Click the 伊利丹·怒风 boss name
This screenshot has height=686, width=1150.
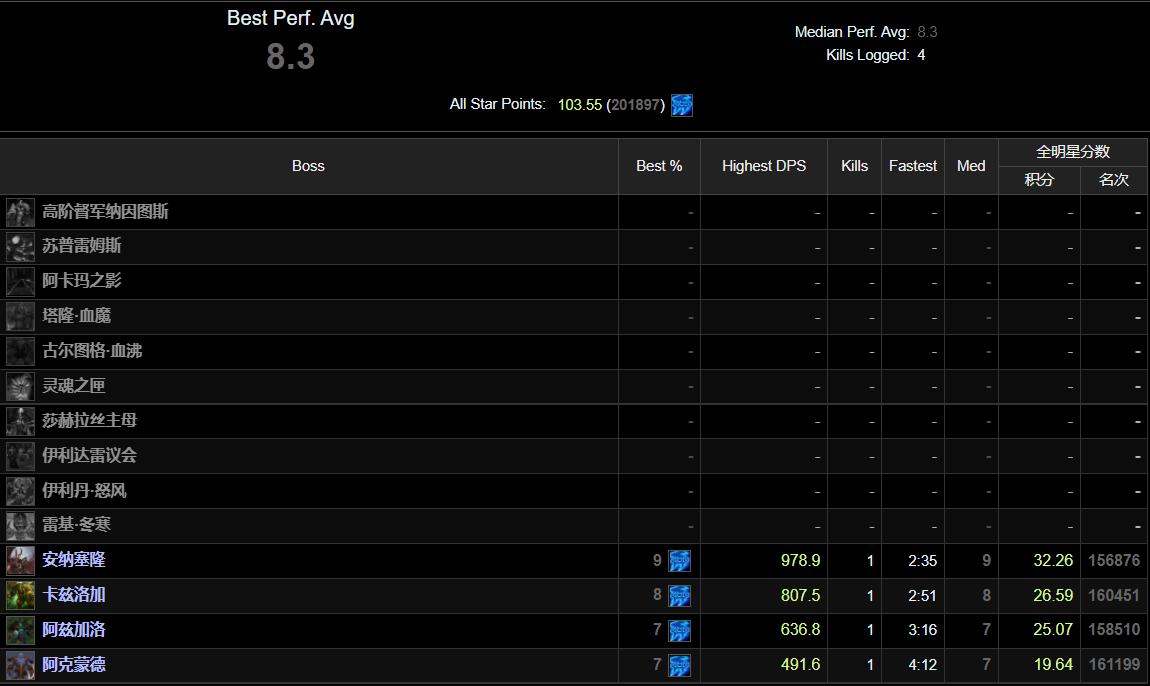coord(84,491)
